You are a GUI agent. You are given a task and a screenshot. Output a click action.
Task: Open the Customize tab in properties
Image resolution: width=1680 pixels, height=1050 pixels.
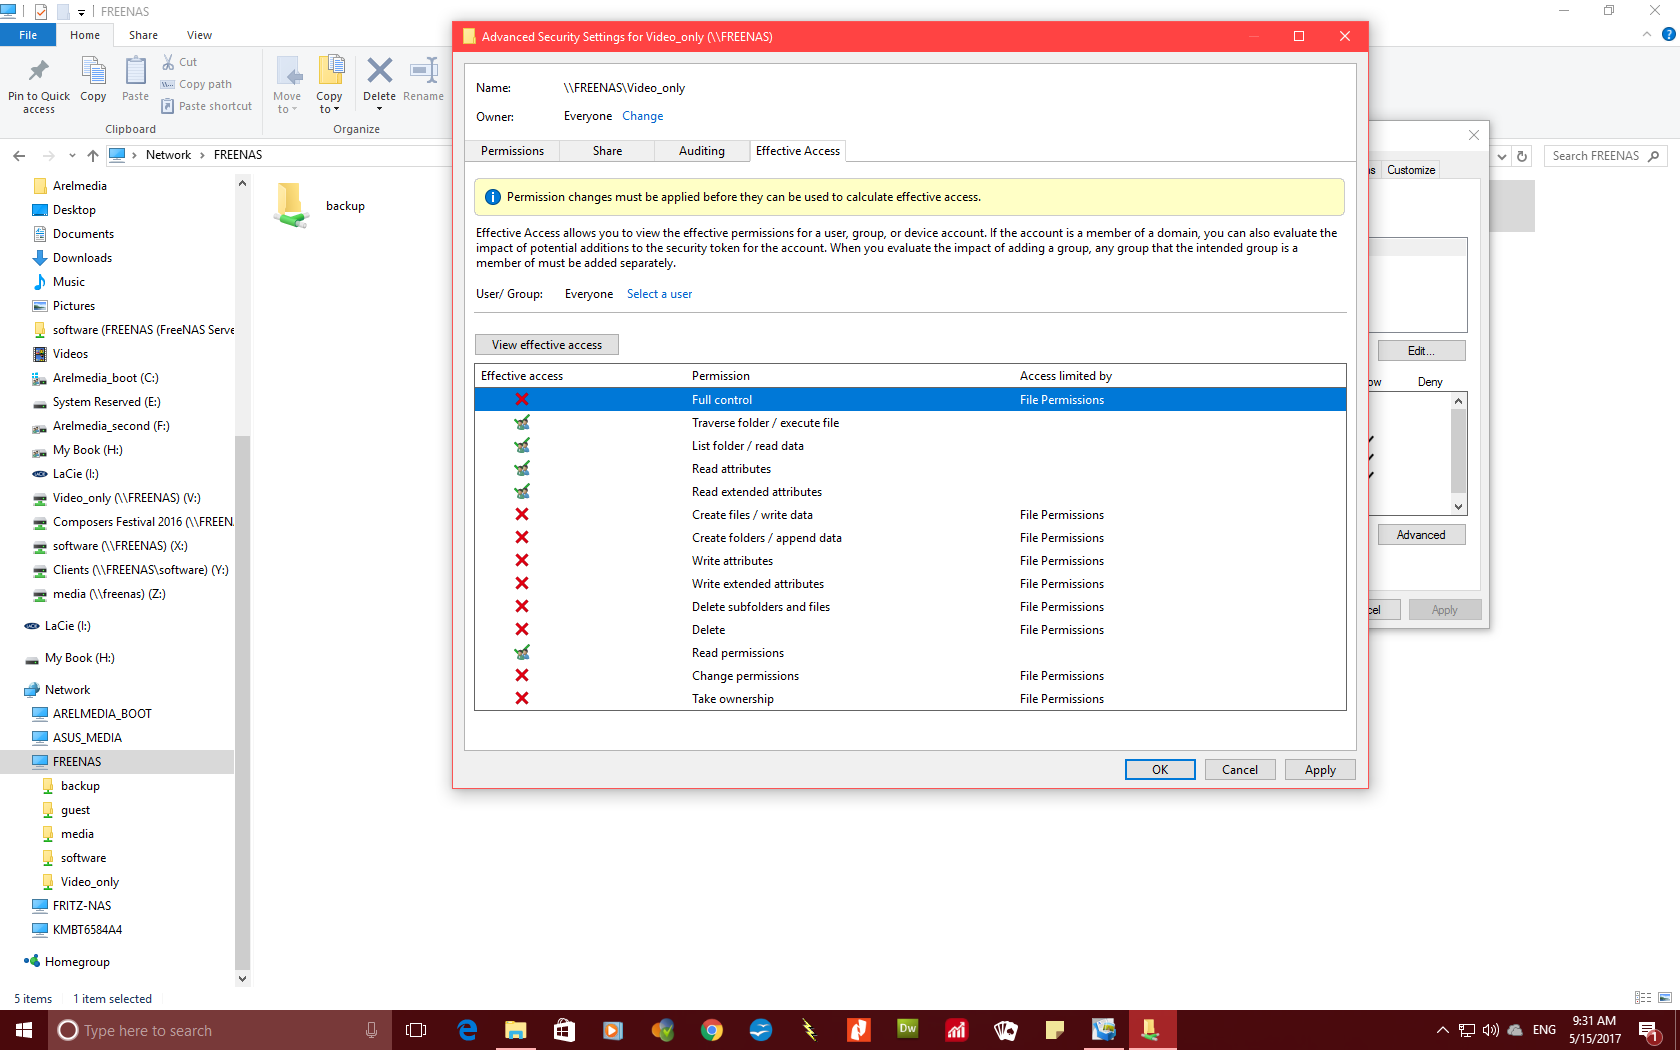[x=1411, y=170]
